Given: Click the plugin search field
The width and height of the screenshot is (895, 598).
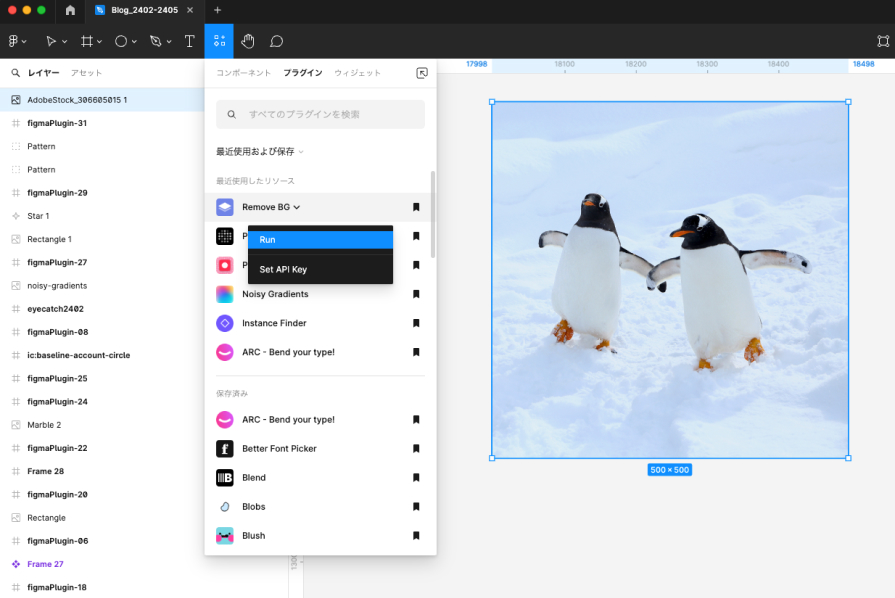Looking at the screenshot, I should [320, 115].
